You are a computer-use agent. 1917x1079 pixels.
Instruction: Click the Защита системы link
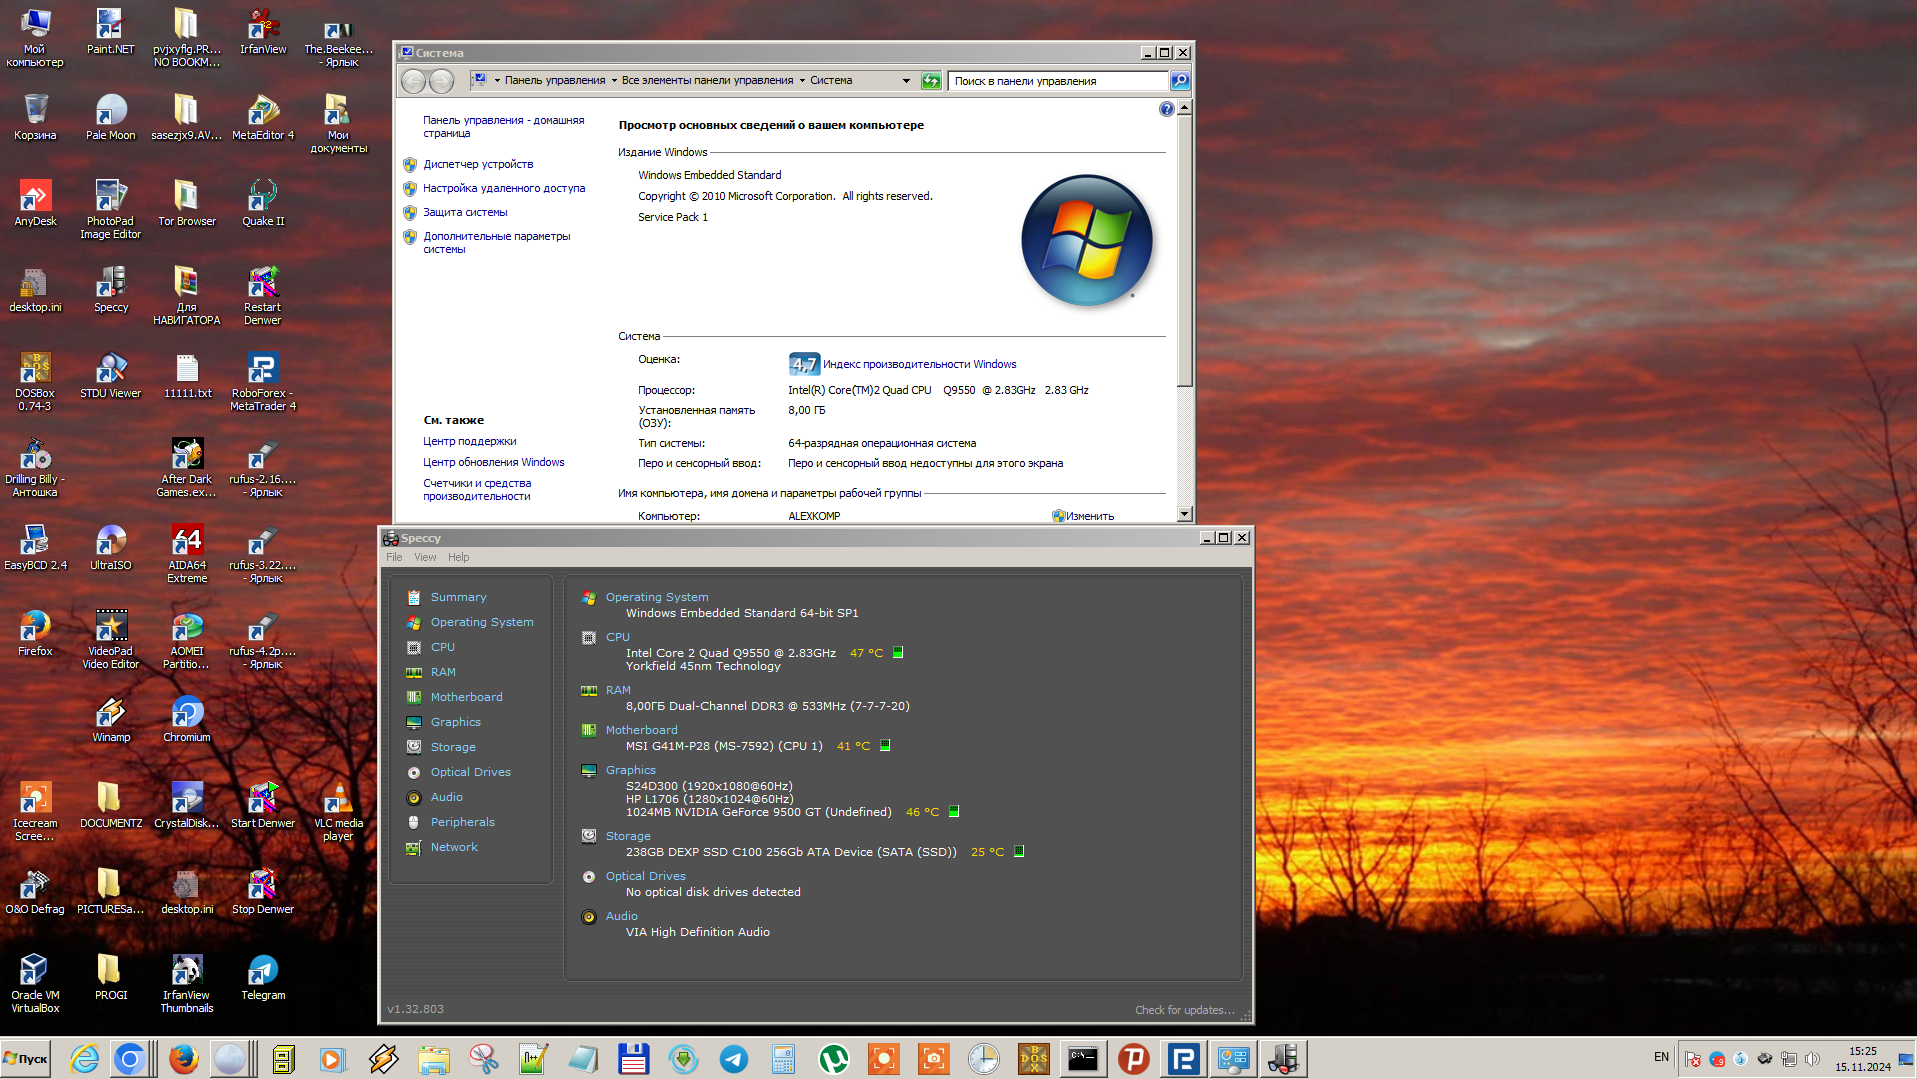(465, 212)
